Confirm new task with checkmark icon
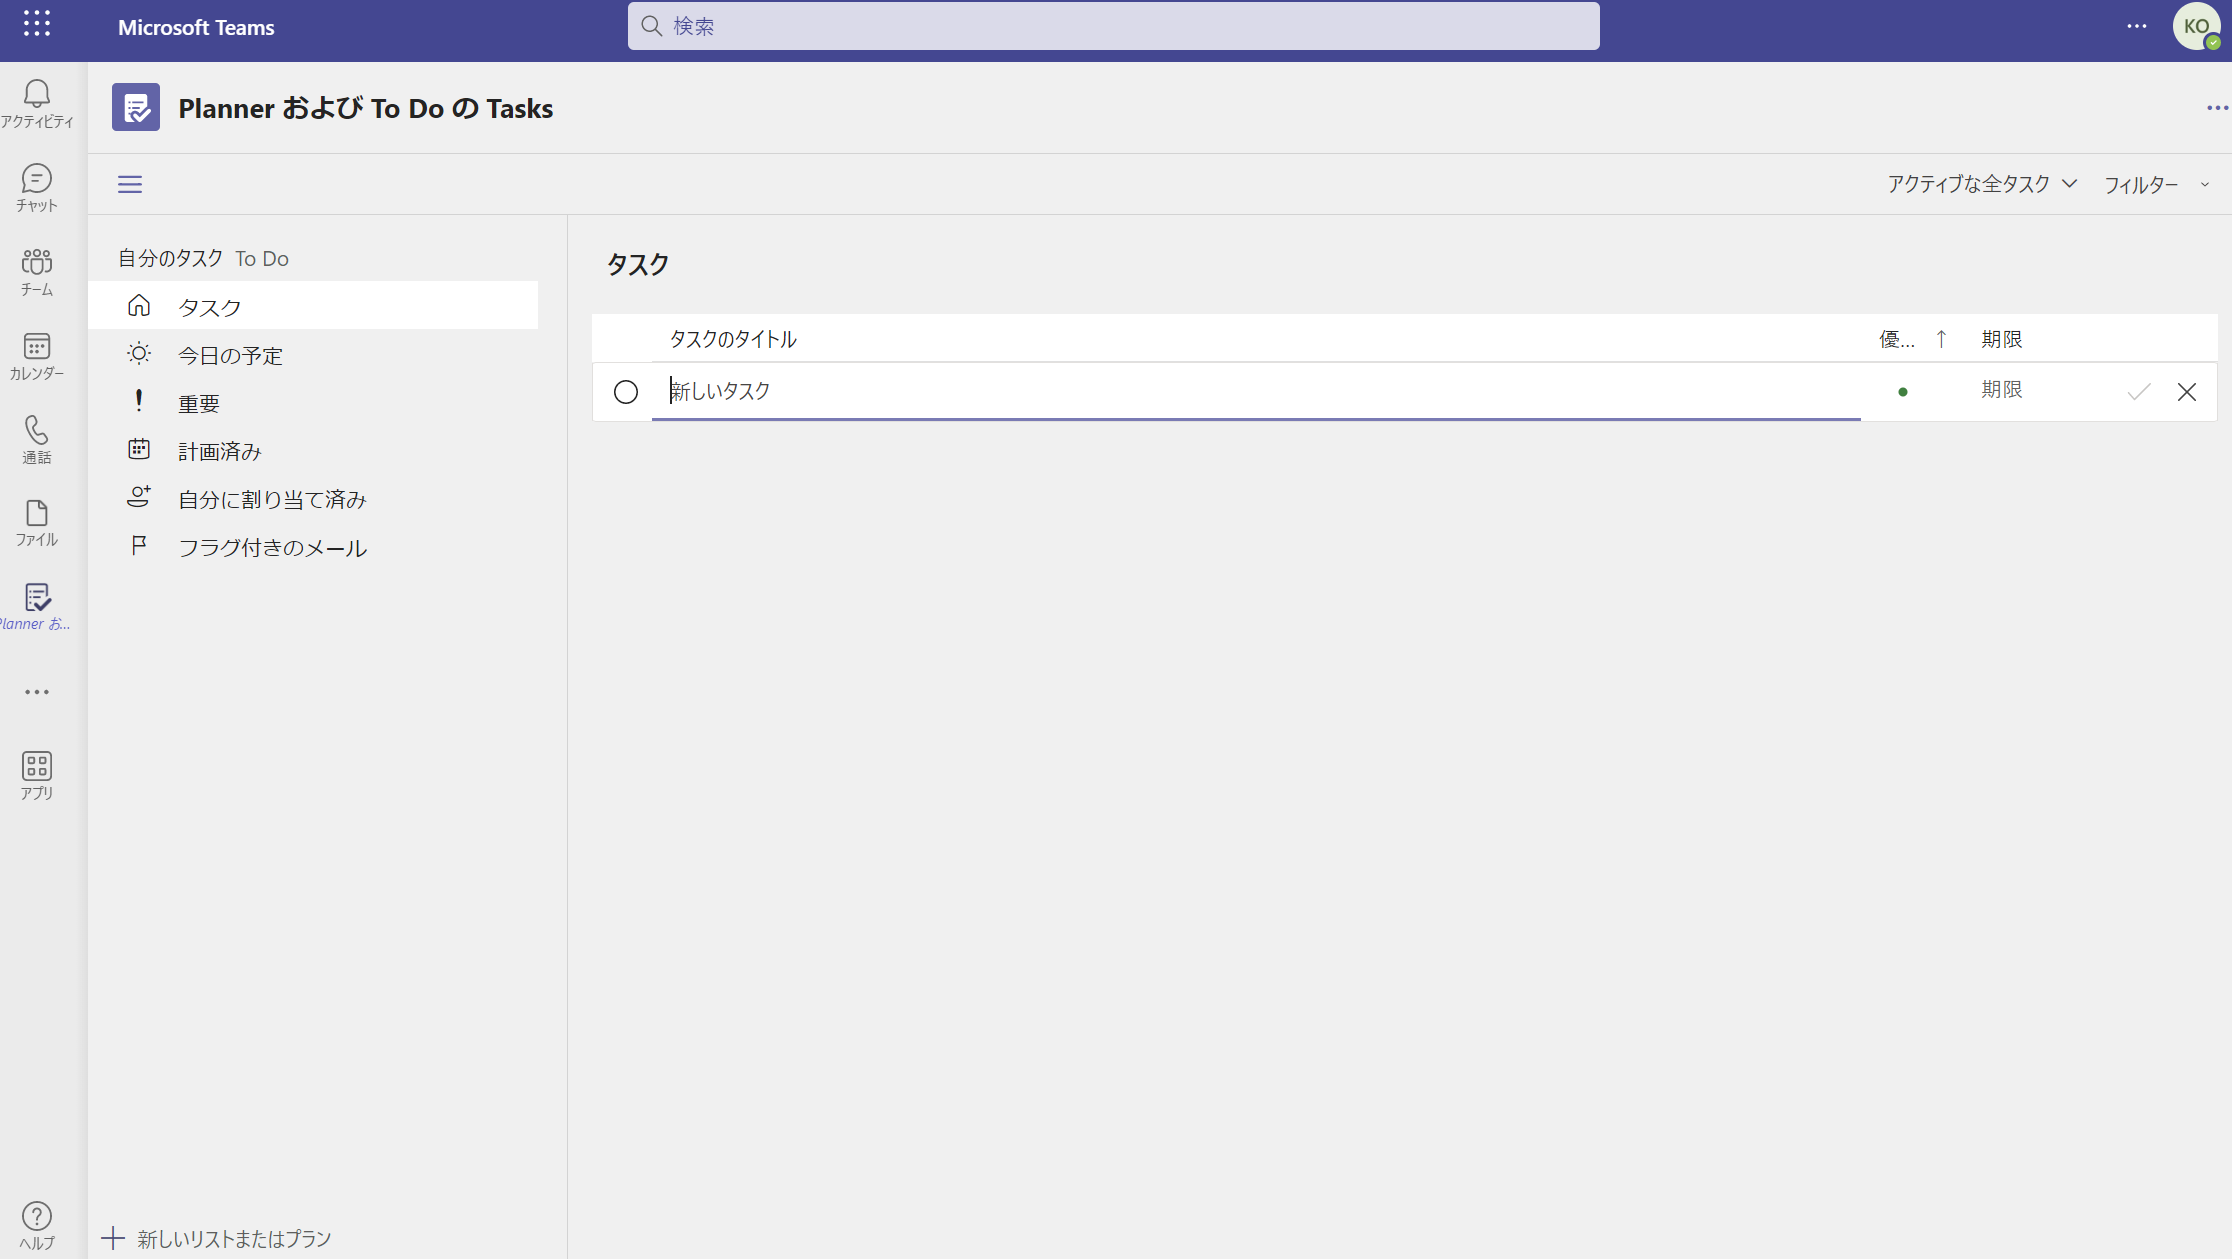Viewport: 2232px width, 1259px height. [x=2139, y=392]
